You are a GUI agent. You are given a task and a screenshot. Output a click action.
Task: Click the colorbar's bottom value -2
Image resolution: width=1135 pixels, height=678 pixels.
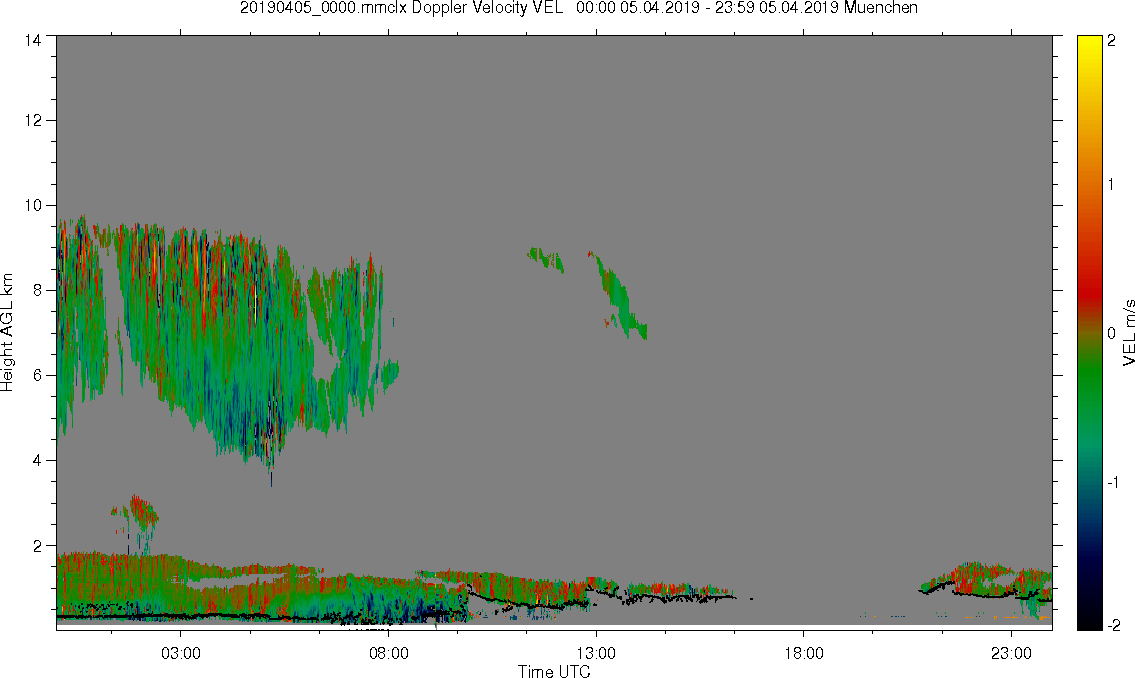(1113, 624)
